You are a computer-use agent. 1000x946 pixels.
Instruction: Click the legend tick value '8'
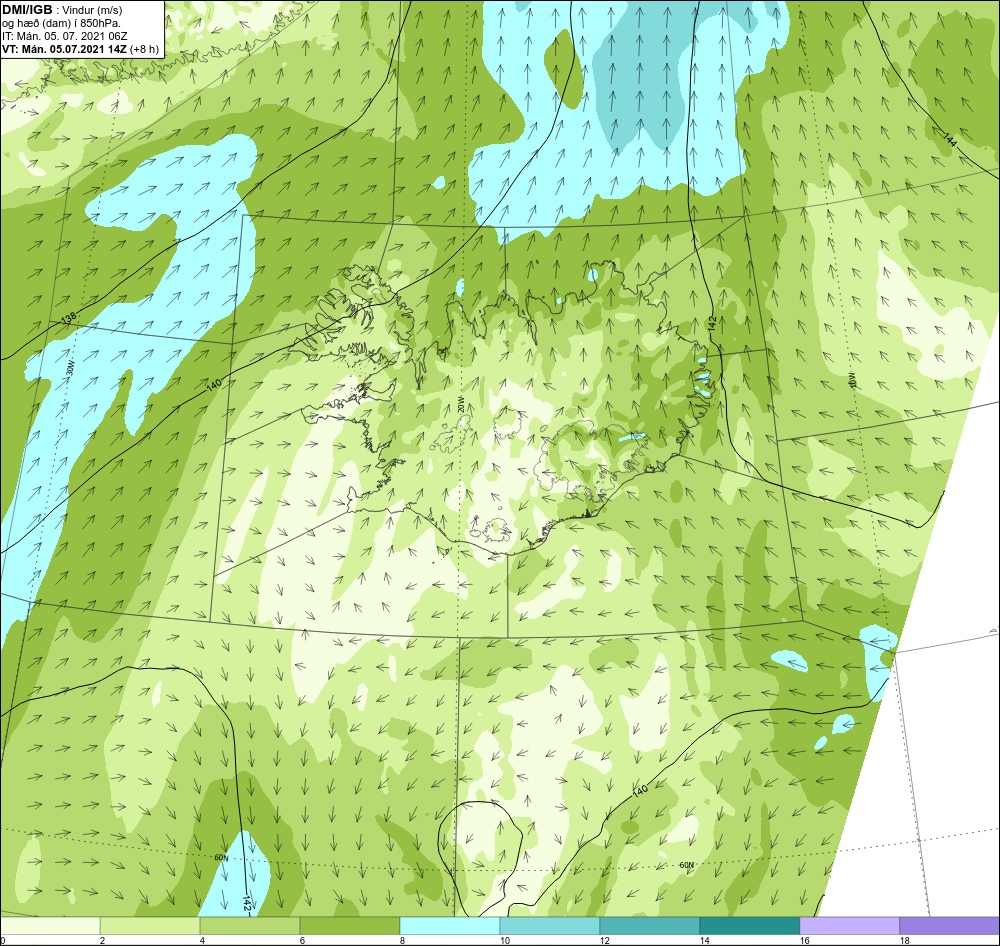[402, 940]
